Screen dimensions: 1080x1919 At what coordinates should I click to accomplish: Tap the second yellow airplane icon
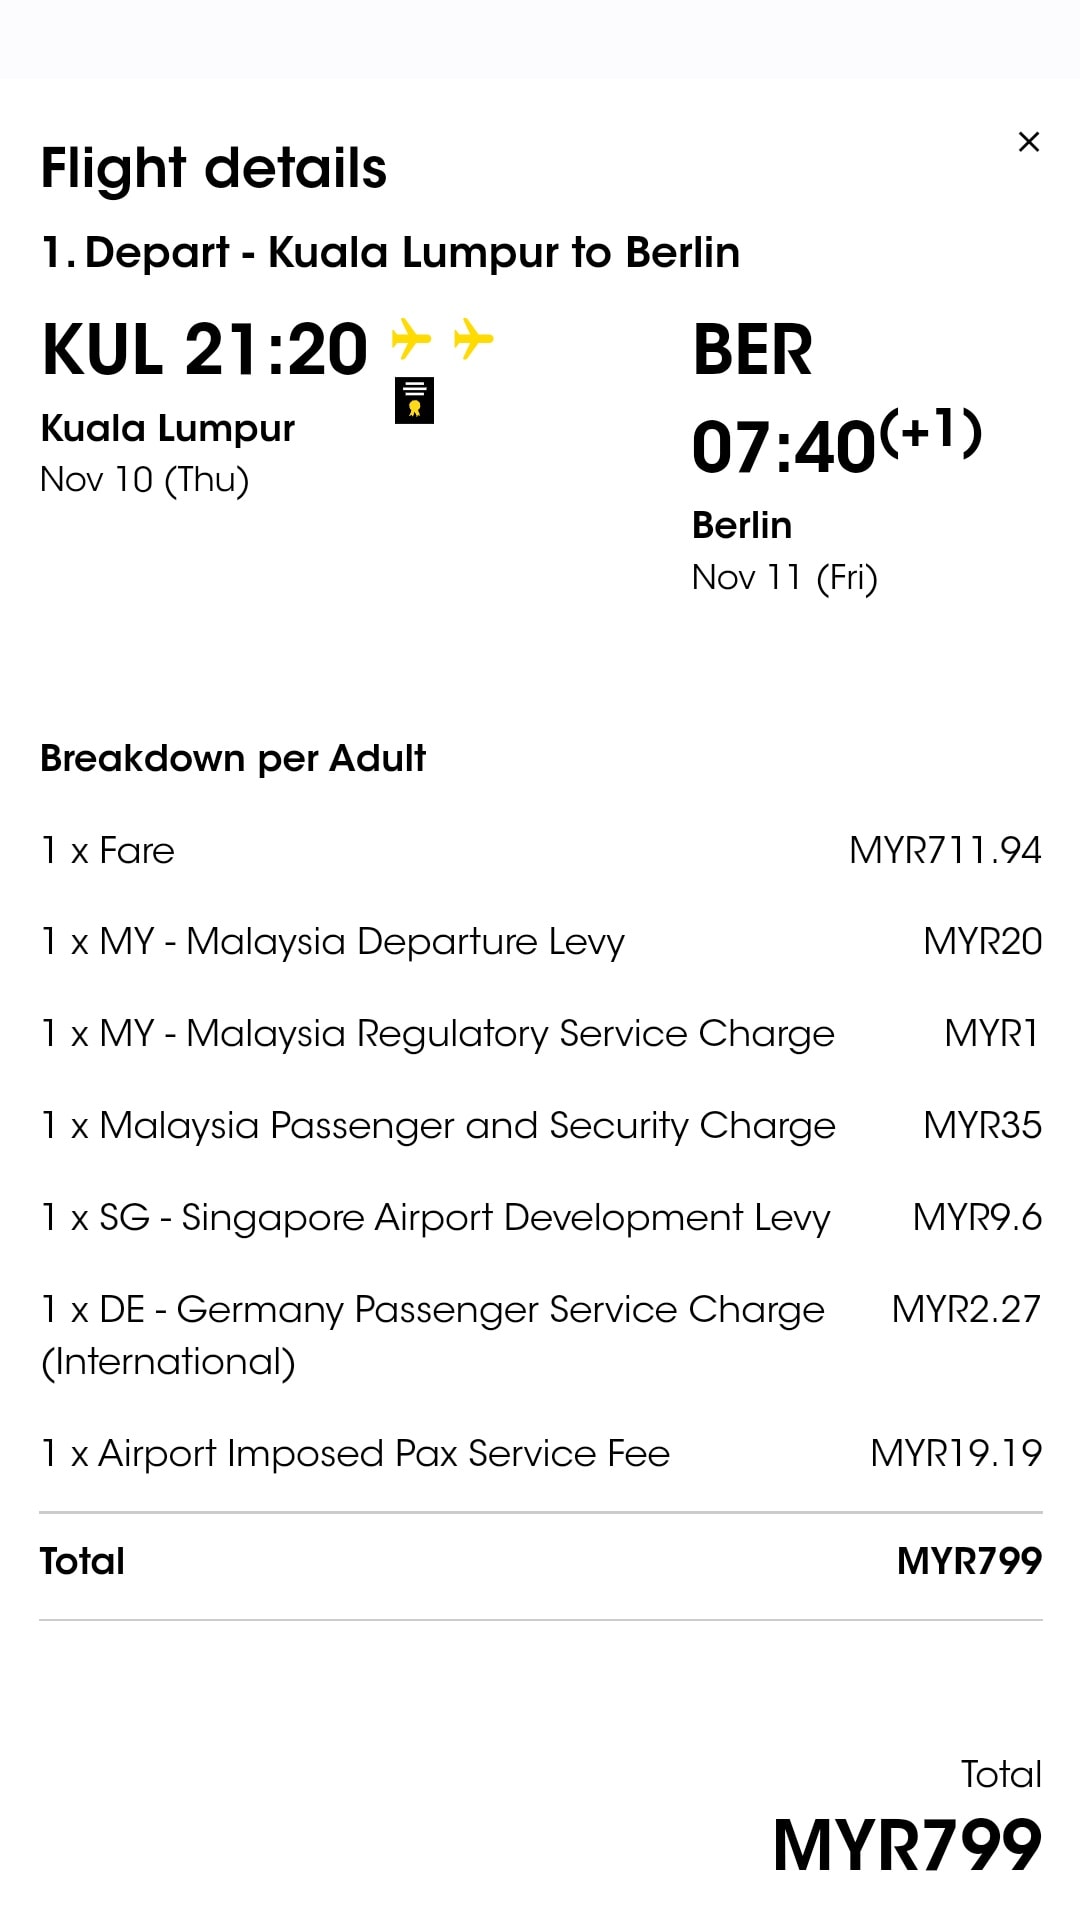coord(473,338)
